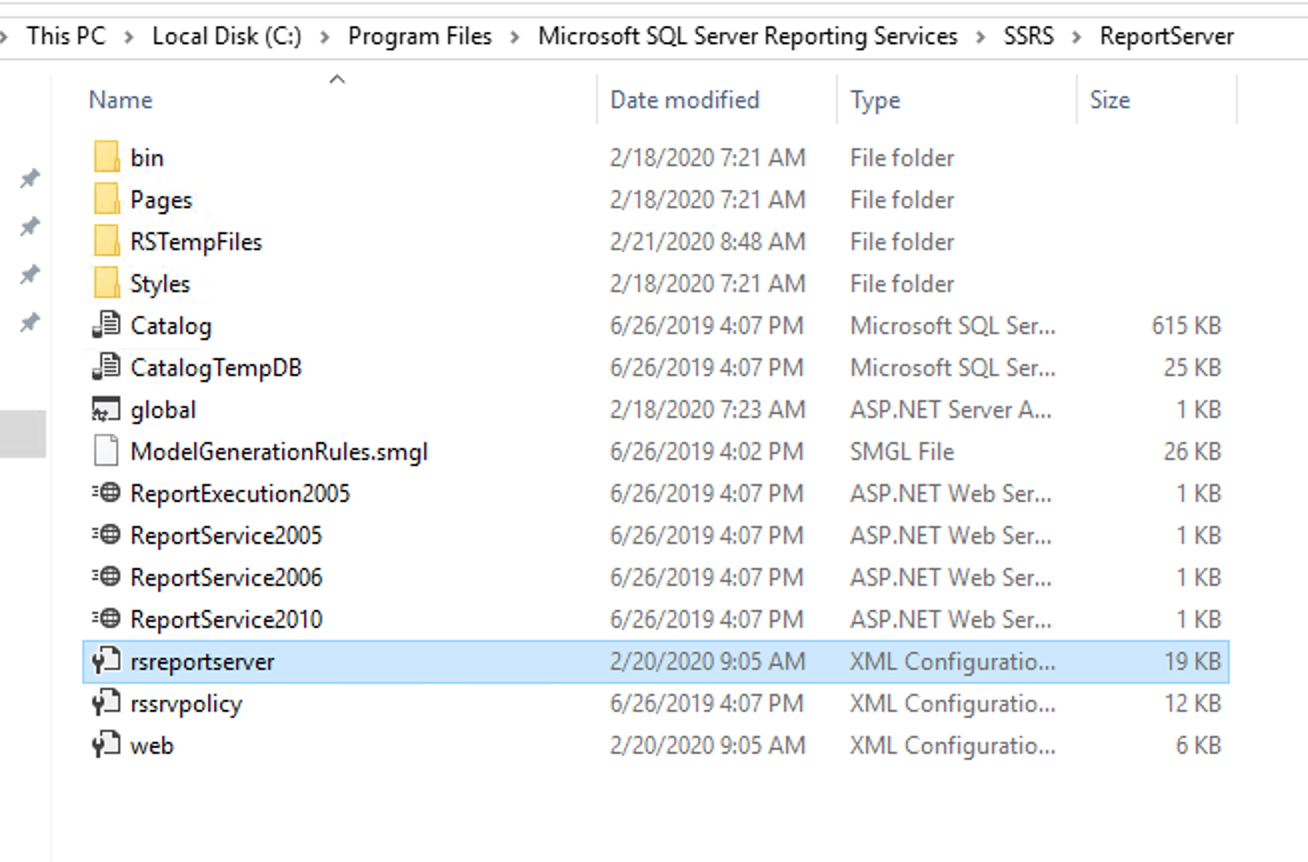Expand the chevron after Program Files

(515, 37)
